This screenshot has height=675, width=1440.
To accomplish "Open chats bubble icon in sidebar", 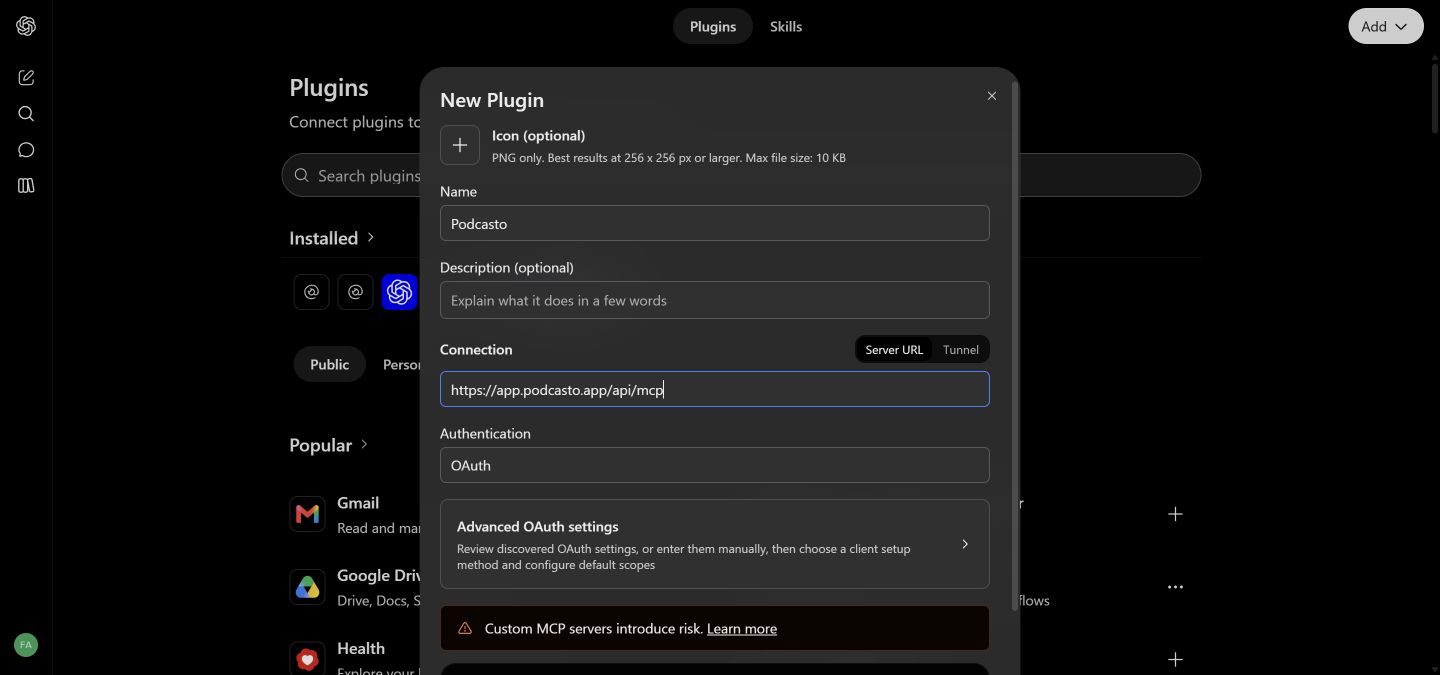I will coord(26,150).
